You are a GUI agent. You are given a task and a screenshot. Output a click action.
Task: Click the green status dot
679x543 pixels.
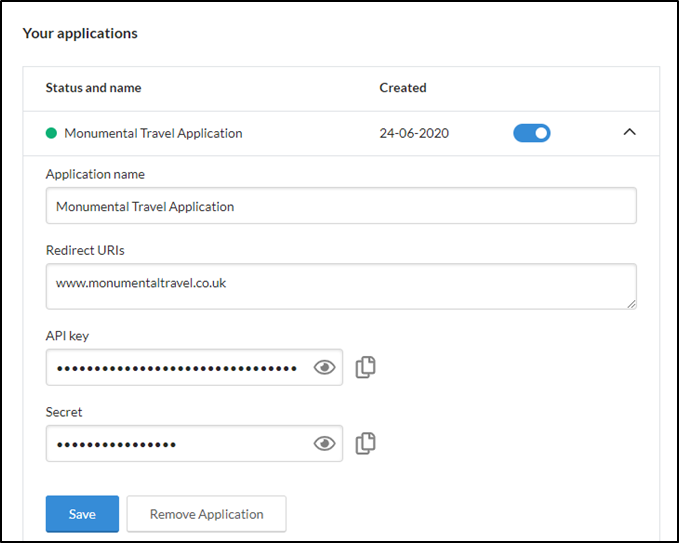pos(52,133)
